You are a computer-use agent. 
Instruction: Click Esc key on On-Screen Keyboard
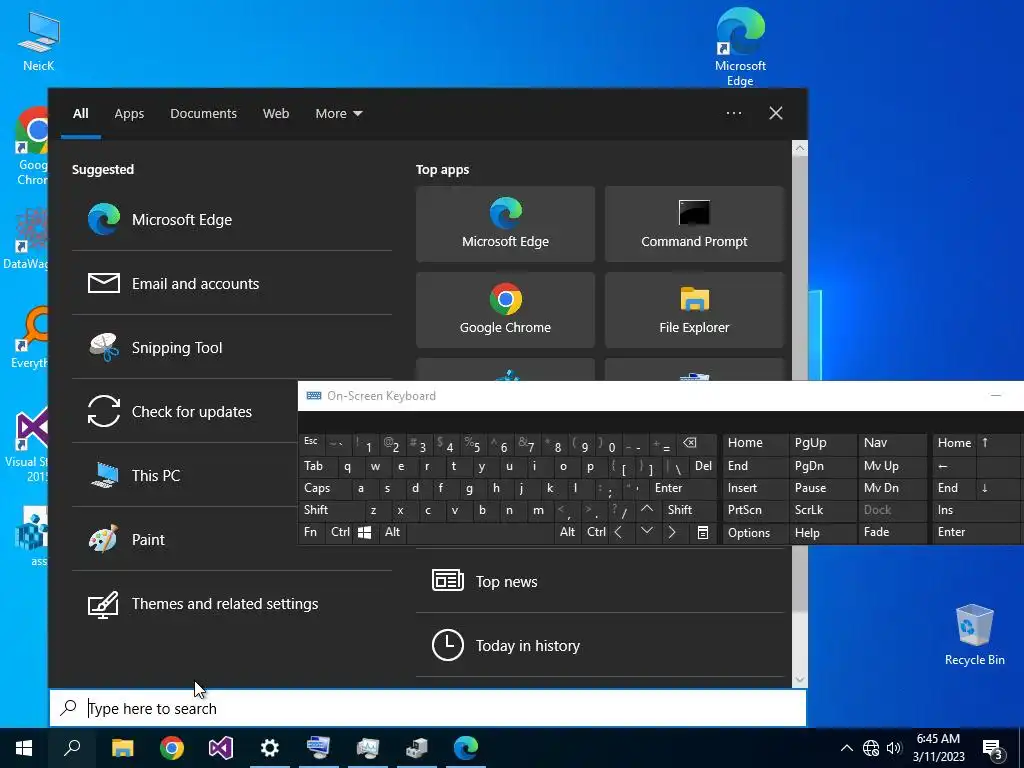(311, 442)
